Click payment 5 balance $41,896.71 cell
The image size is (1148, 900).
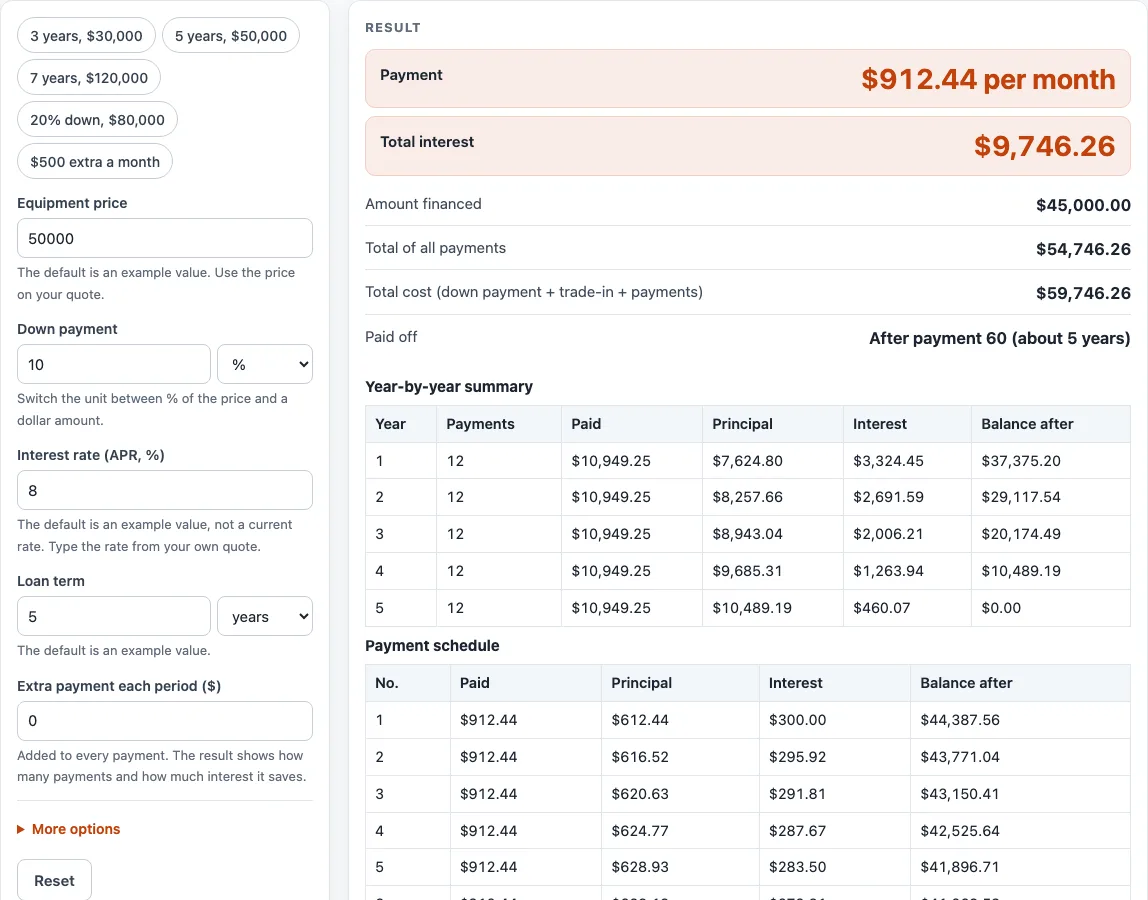point(1021,867)
